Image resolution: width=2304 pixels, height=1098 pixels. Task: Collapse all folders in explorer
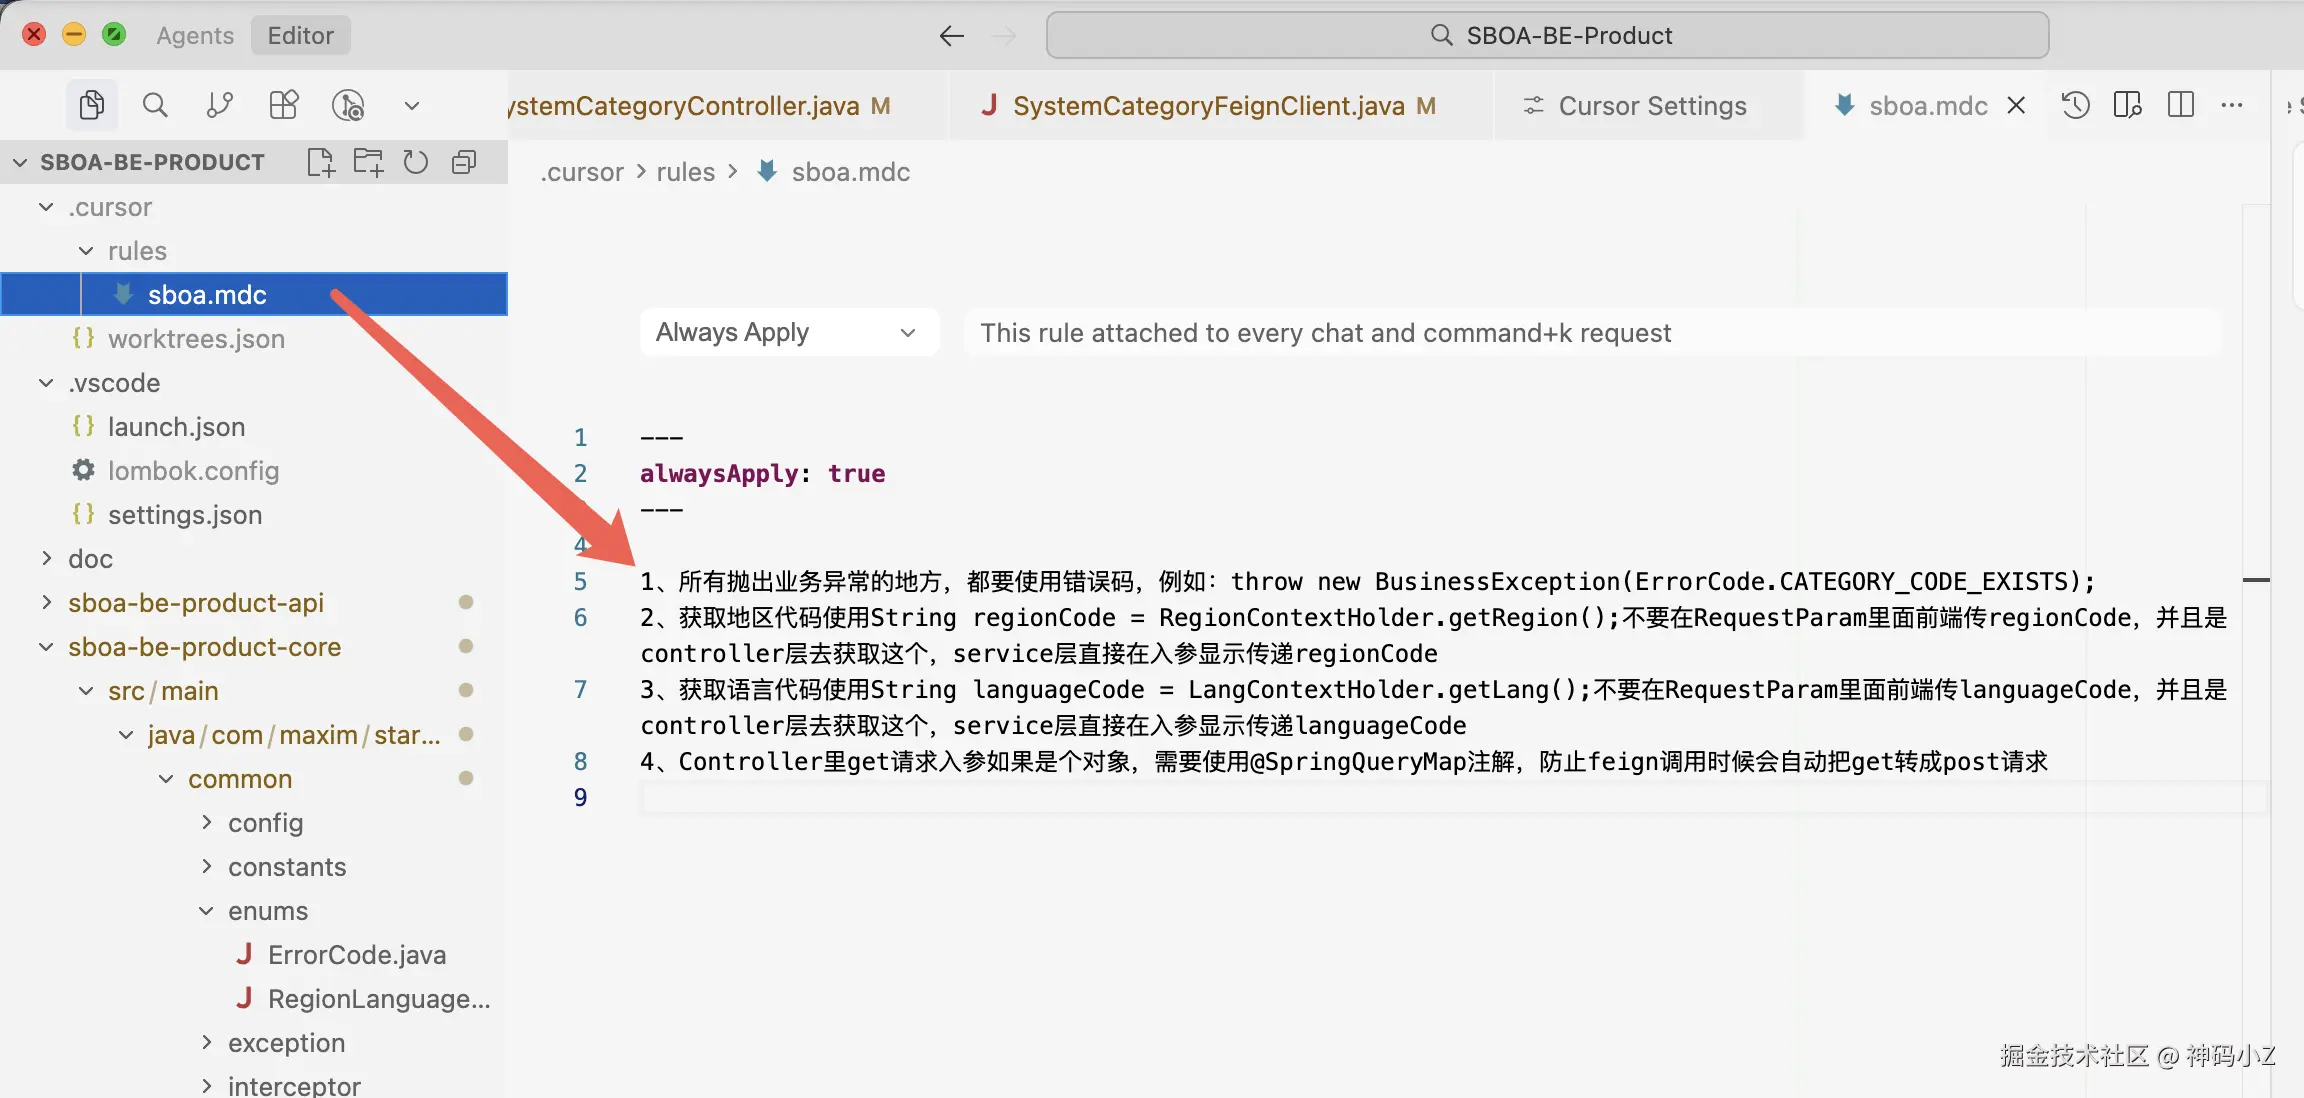point(464,162)
